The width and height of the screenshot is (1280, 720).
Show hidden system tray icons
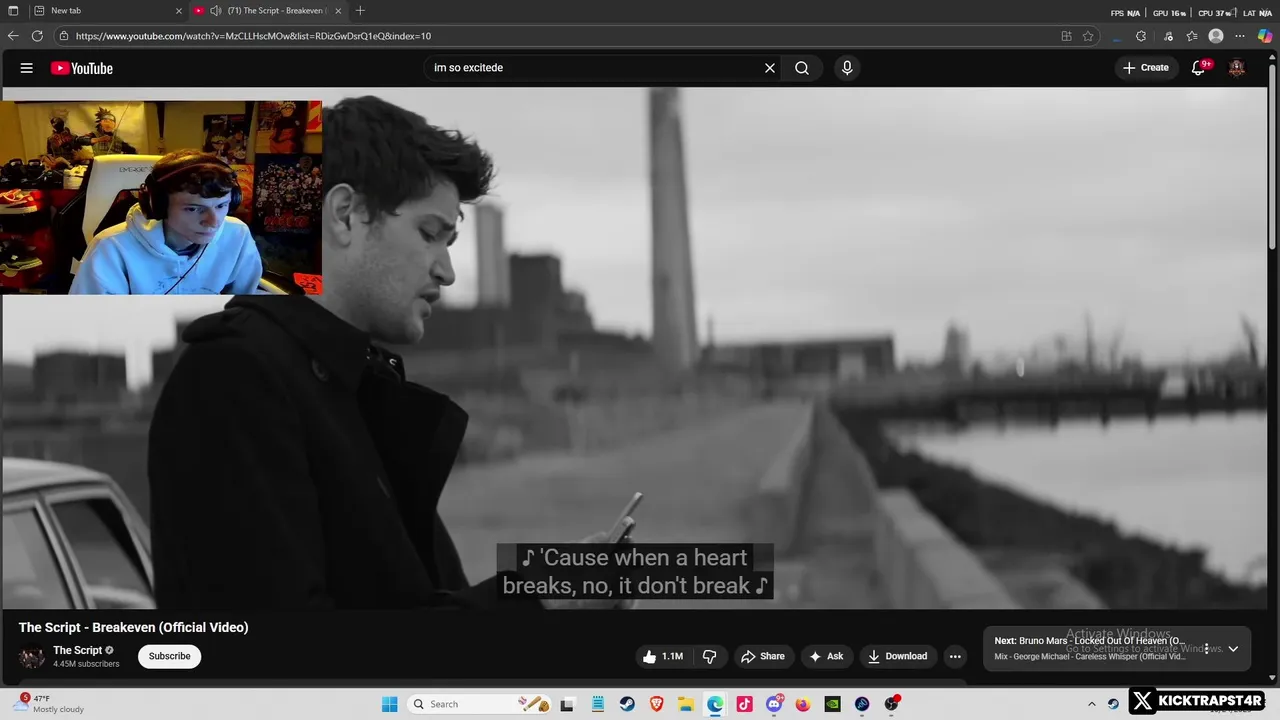[1091, 704]
